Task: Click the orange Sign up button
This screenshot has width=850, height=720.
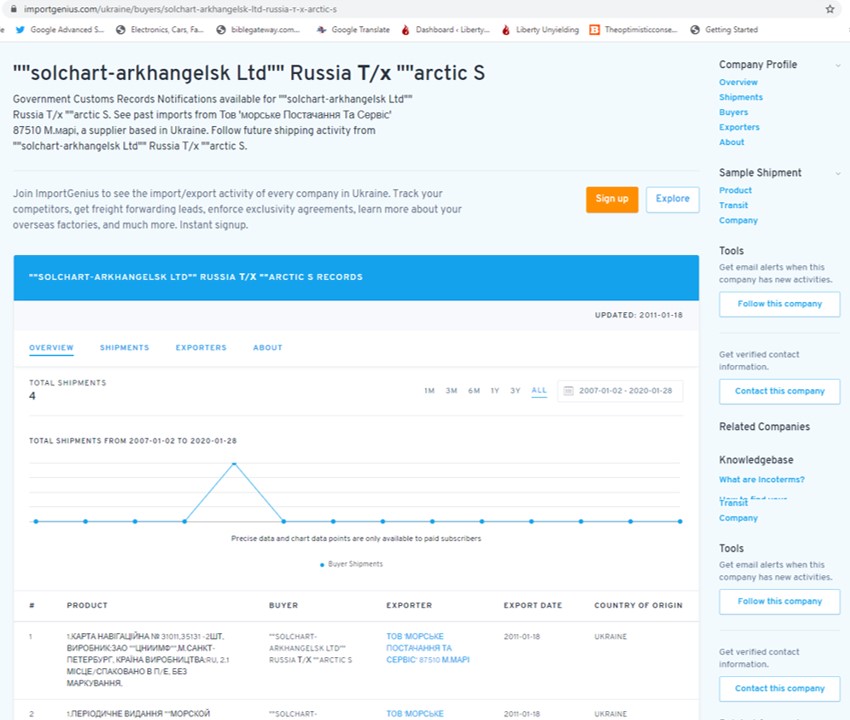Action: coord(612,199)
